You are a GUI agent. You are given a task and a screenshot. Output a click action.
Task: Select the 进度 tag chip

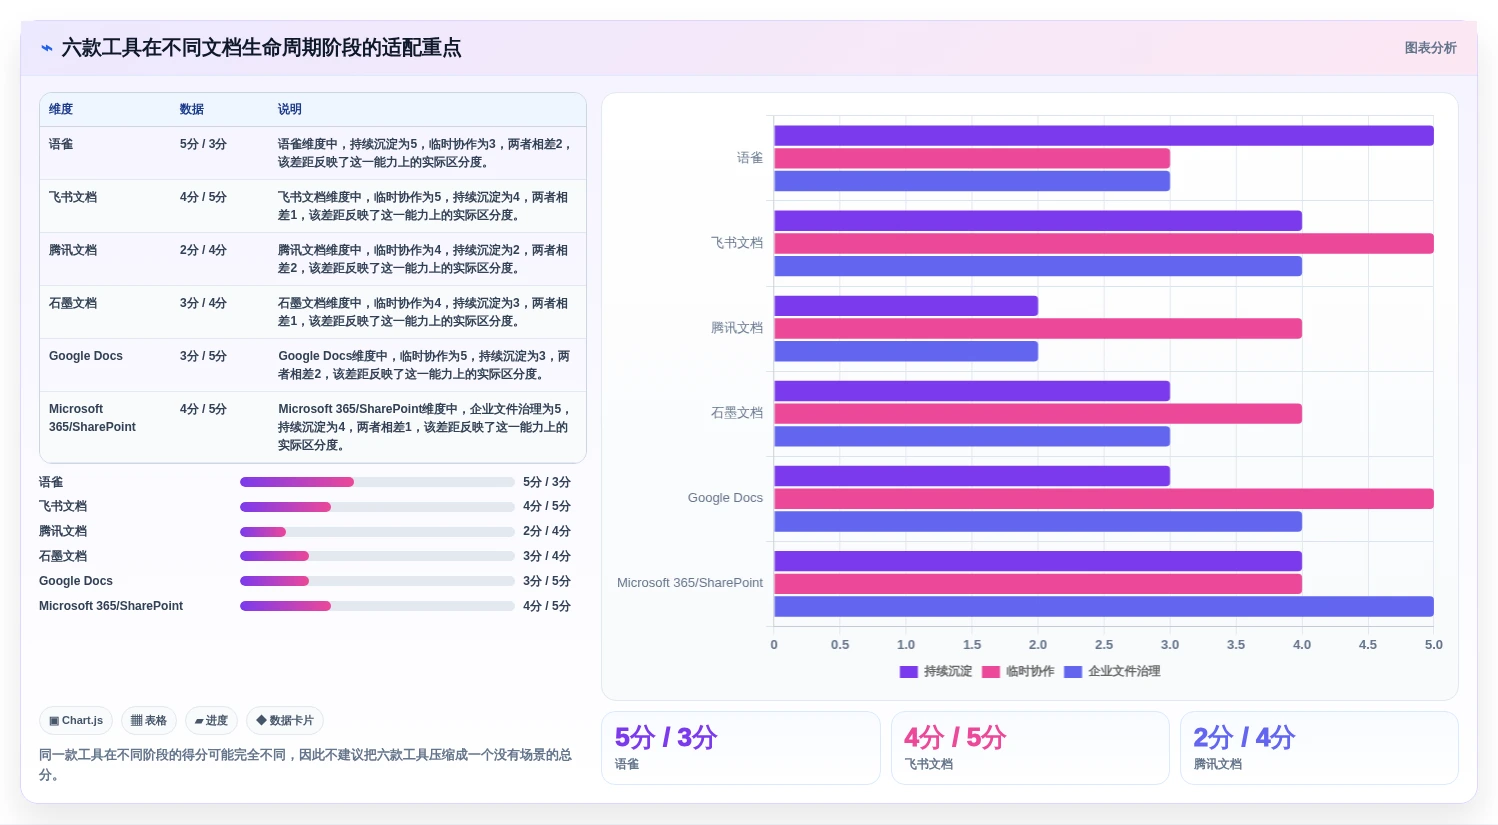pos(211,720)
